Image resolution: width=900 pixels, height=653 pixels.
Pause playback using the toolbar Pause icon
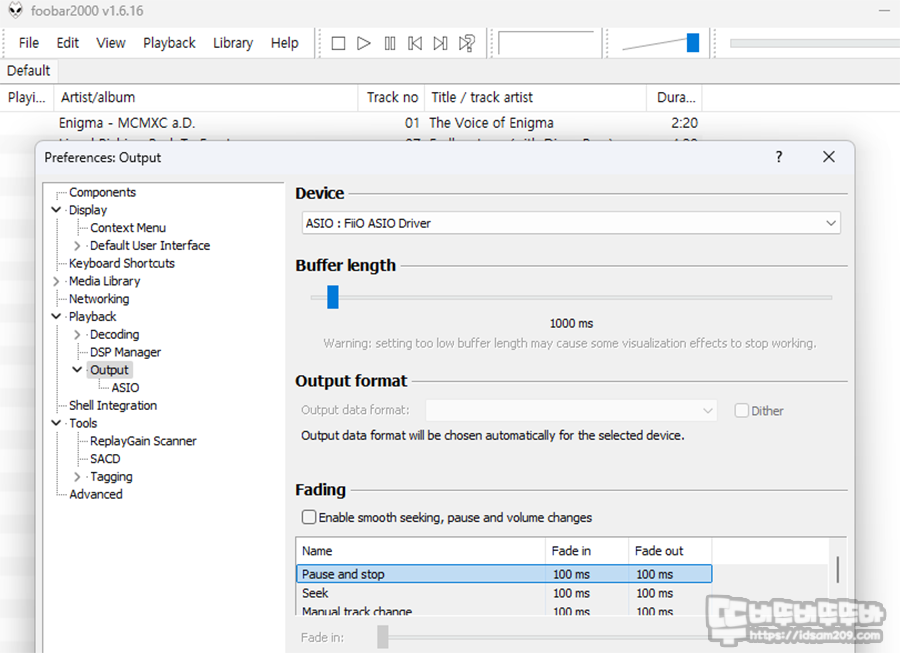(x=390, y=44)
